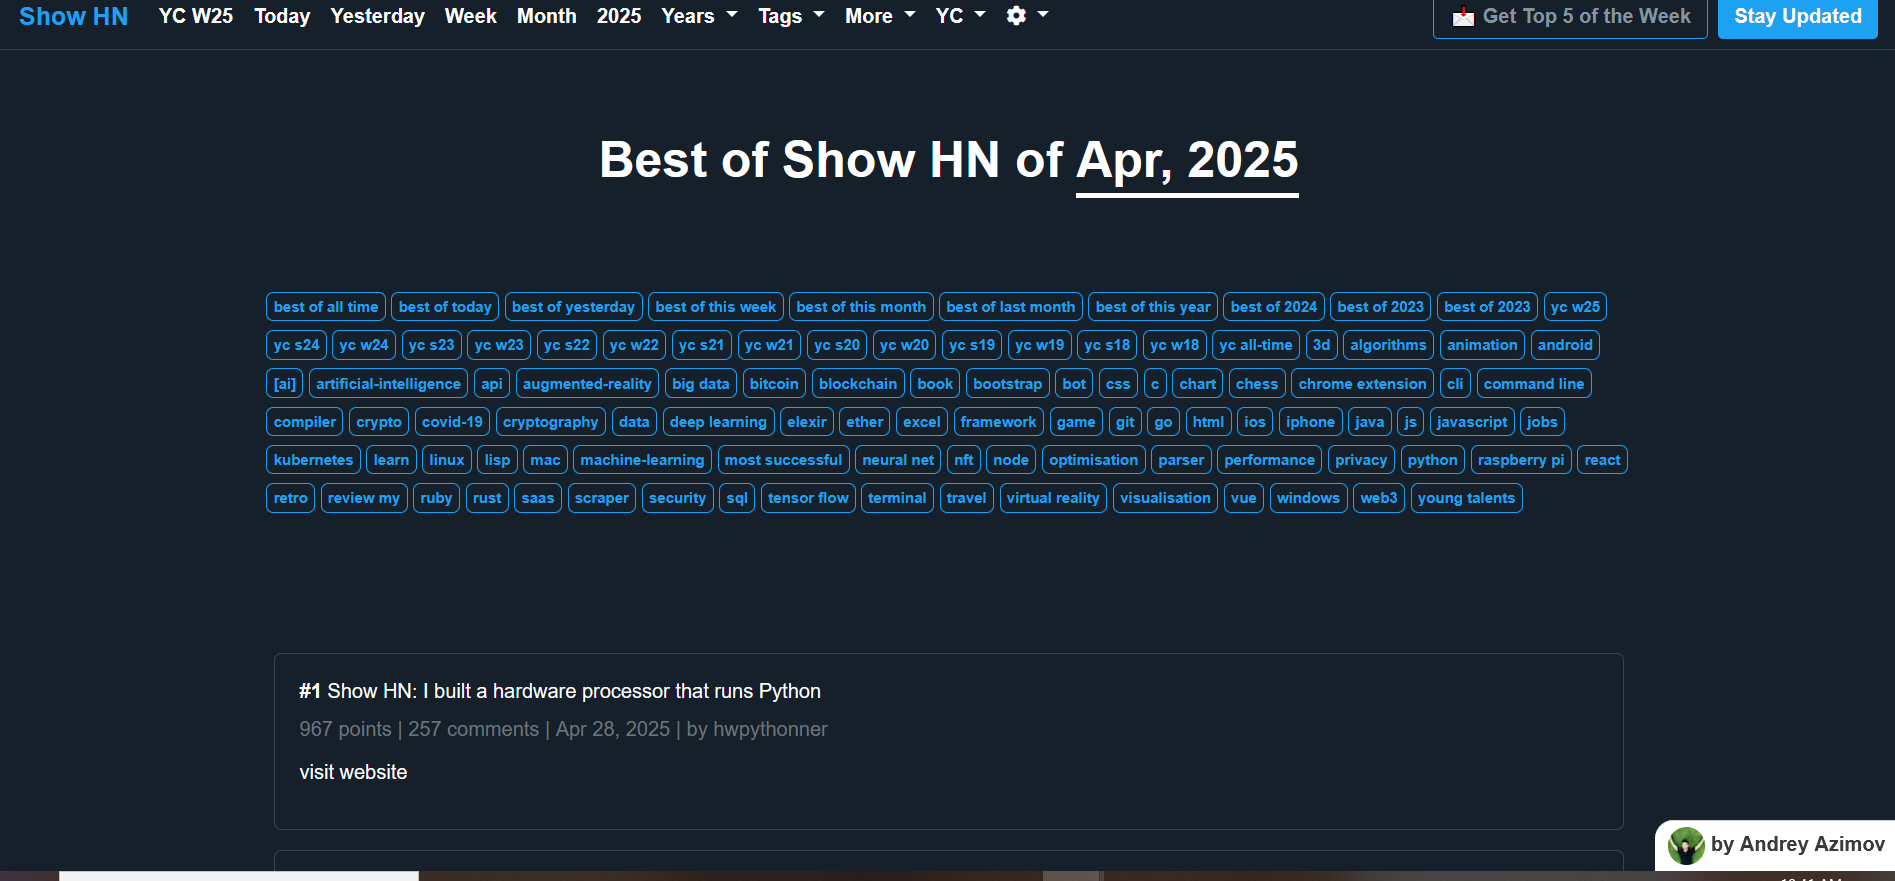
Task: Expand the Years dropdown menu
Action: pos(699,16)
